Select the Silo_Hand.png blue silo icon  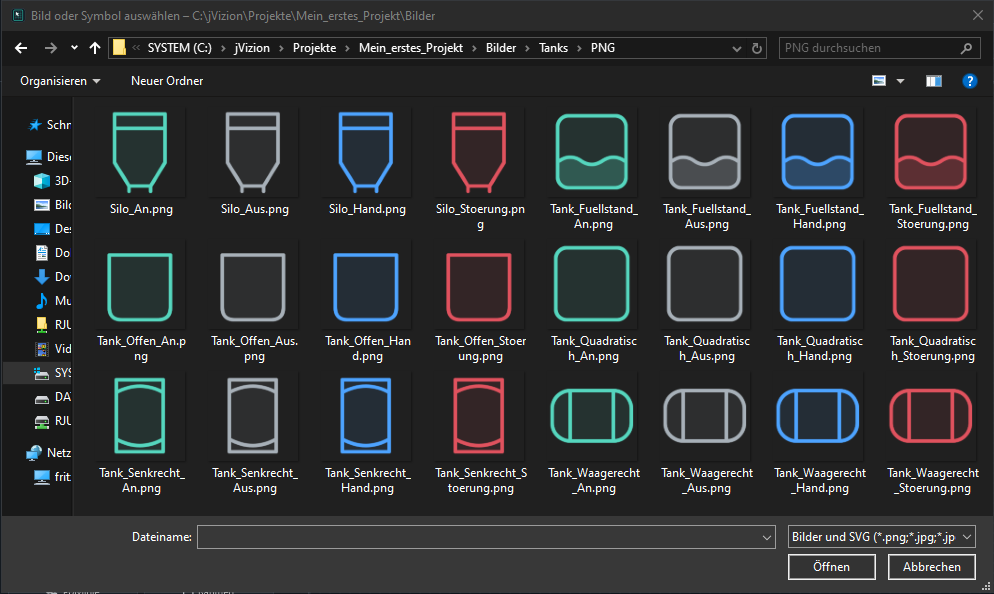pyautogui.click(x=366, y=152)
